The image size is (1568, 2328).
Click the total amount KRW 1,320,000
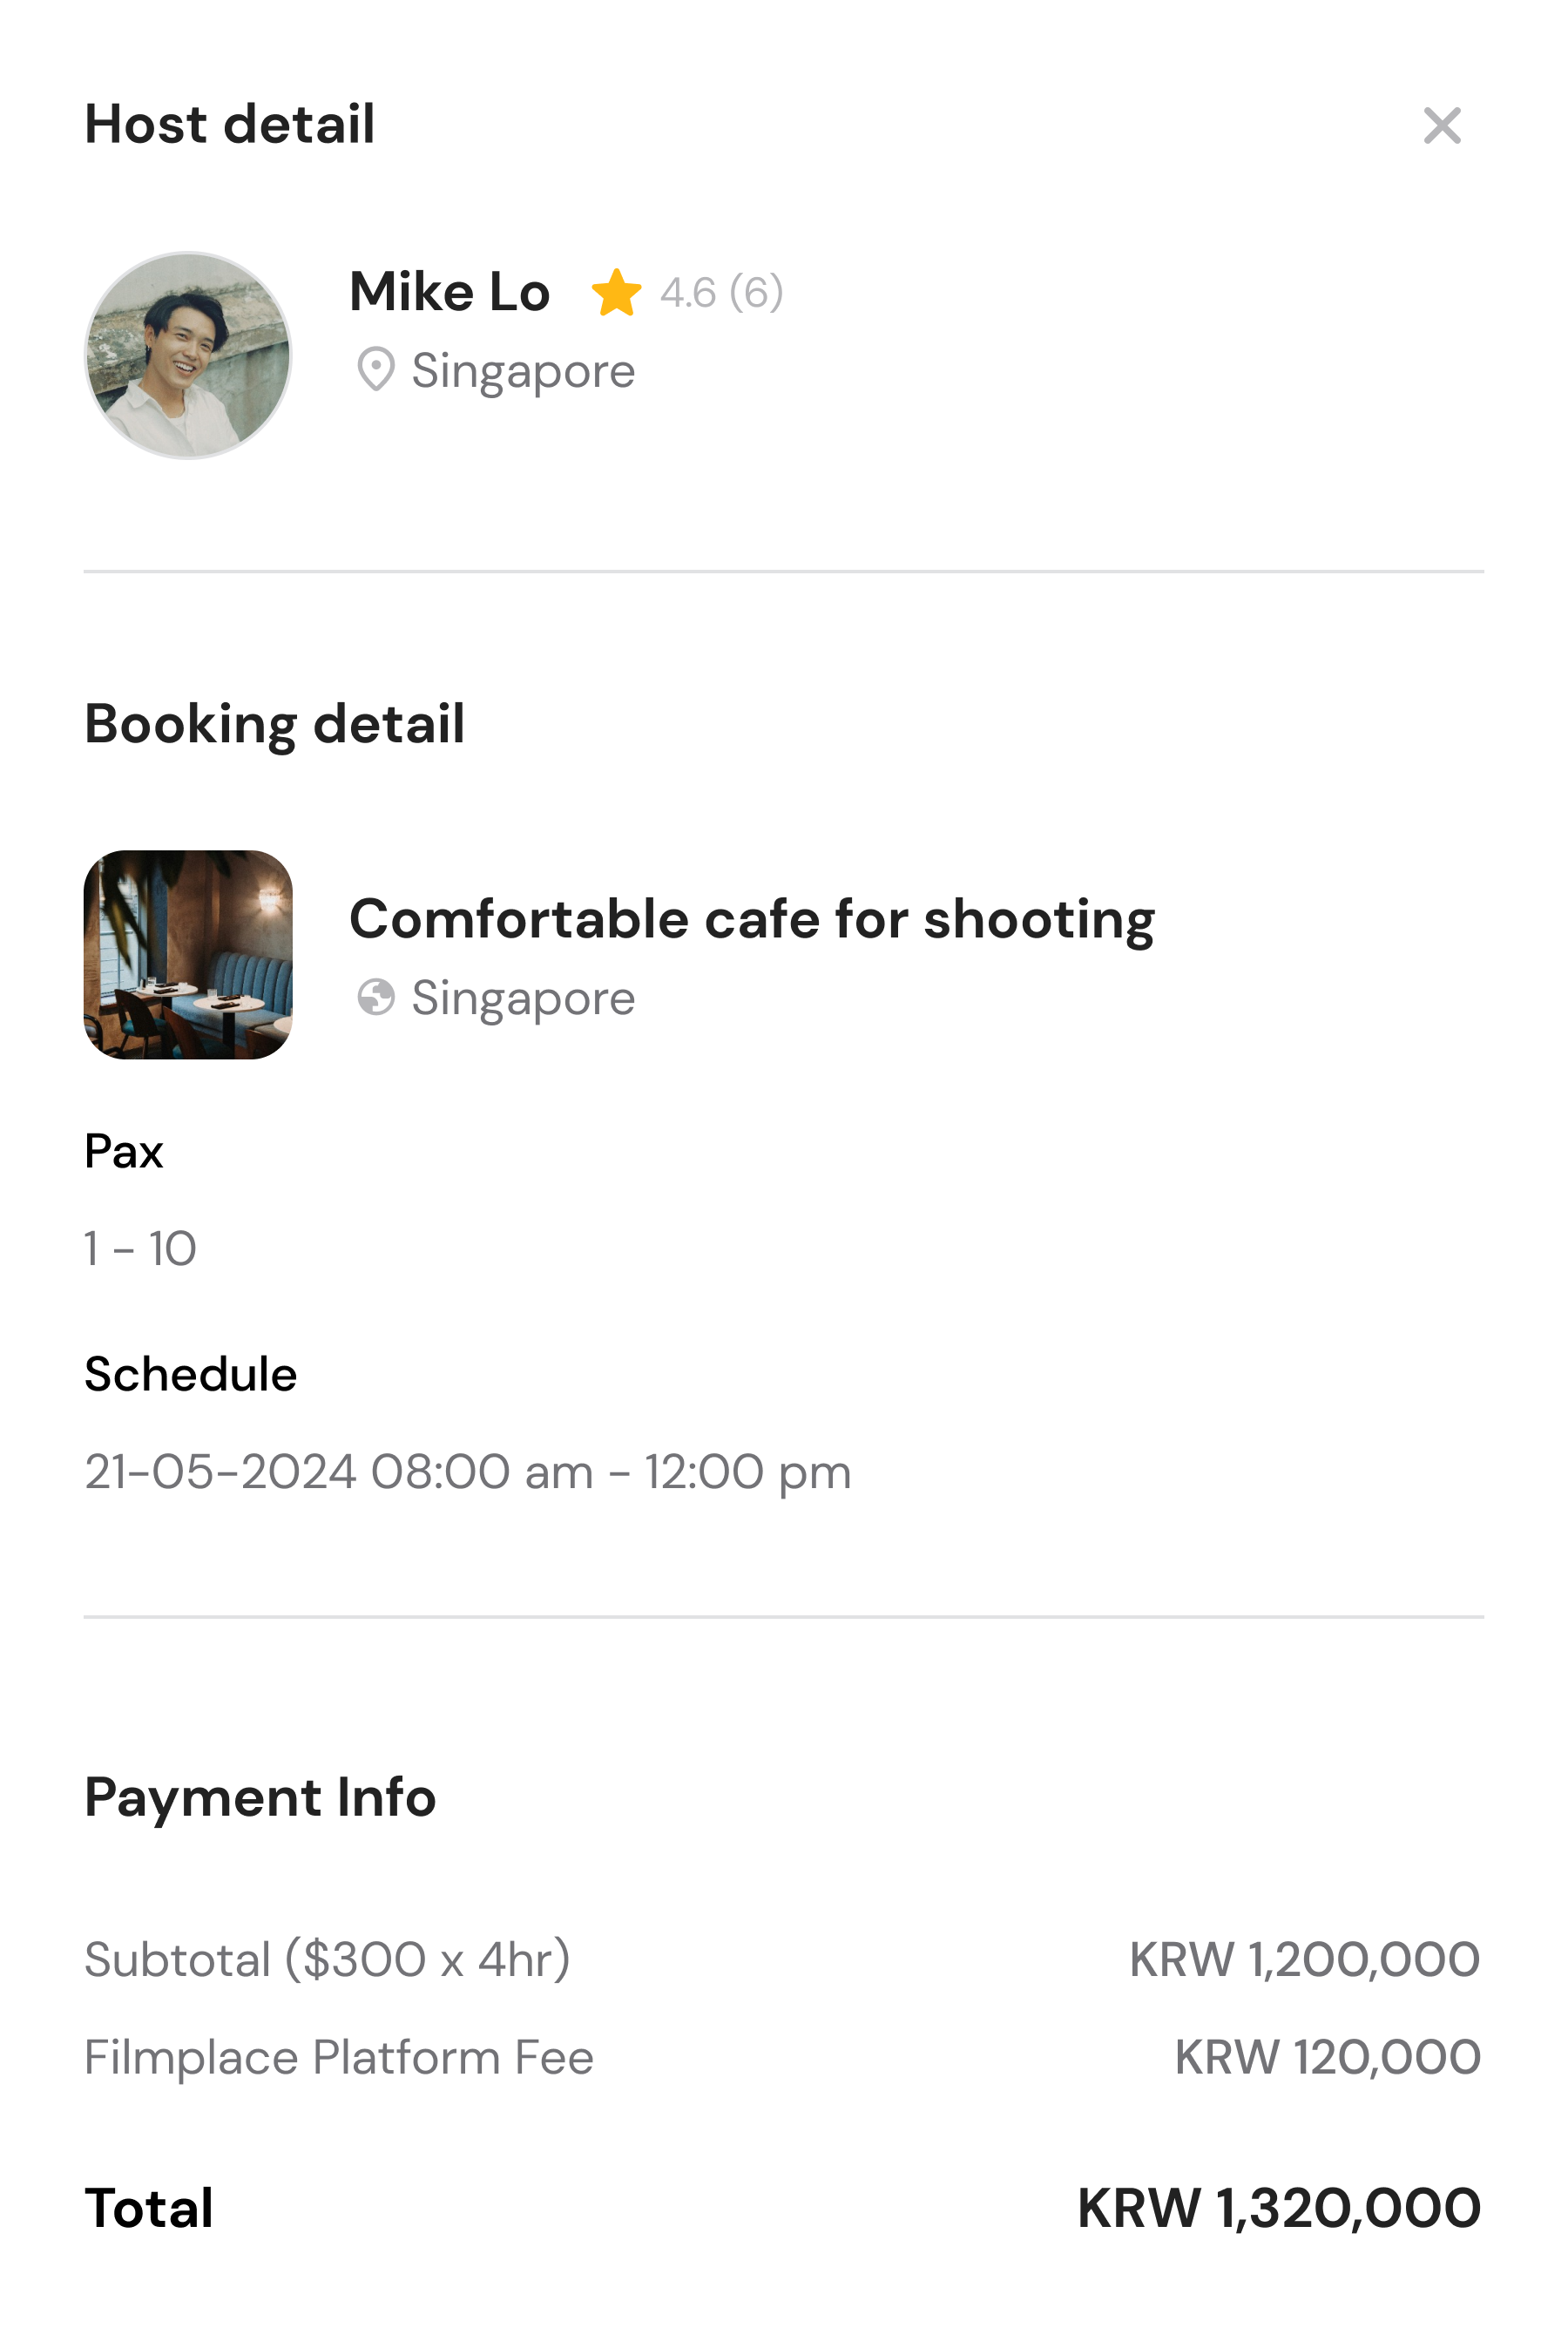coord(1279,2209)
